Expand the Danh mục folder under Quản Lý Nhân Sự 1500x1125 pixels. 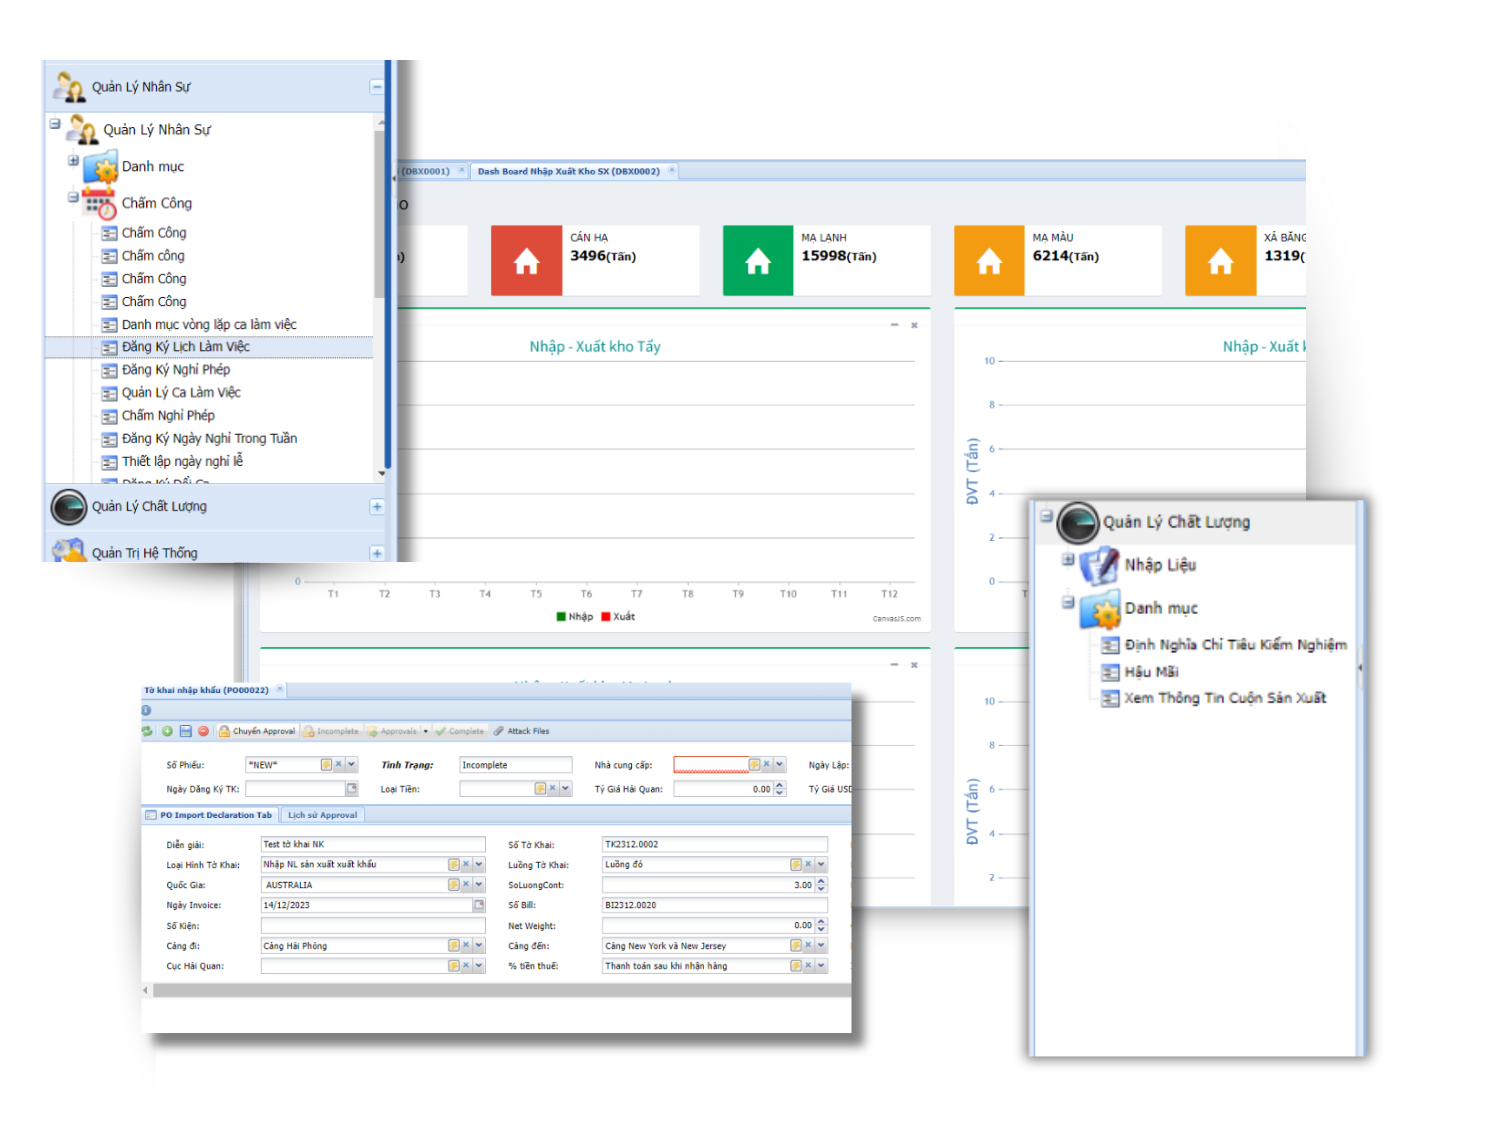tap(73, 161)
